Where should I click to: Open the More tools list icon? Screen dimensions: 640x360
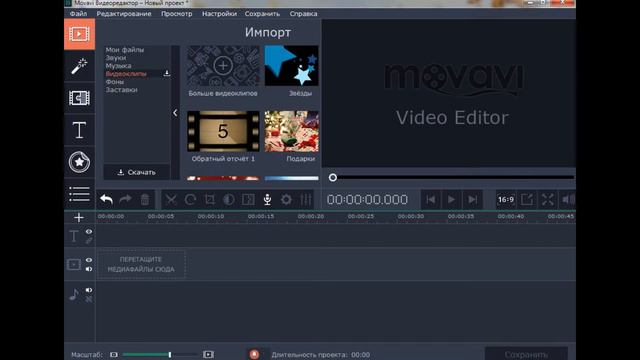[79, 194]
